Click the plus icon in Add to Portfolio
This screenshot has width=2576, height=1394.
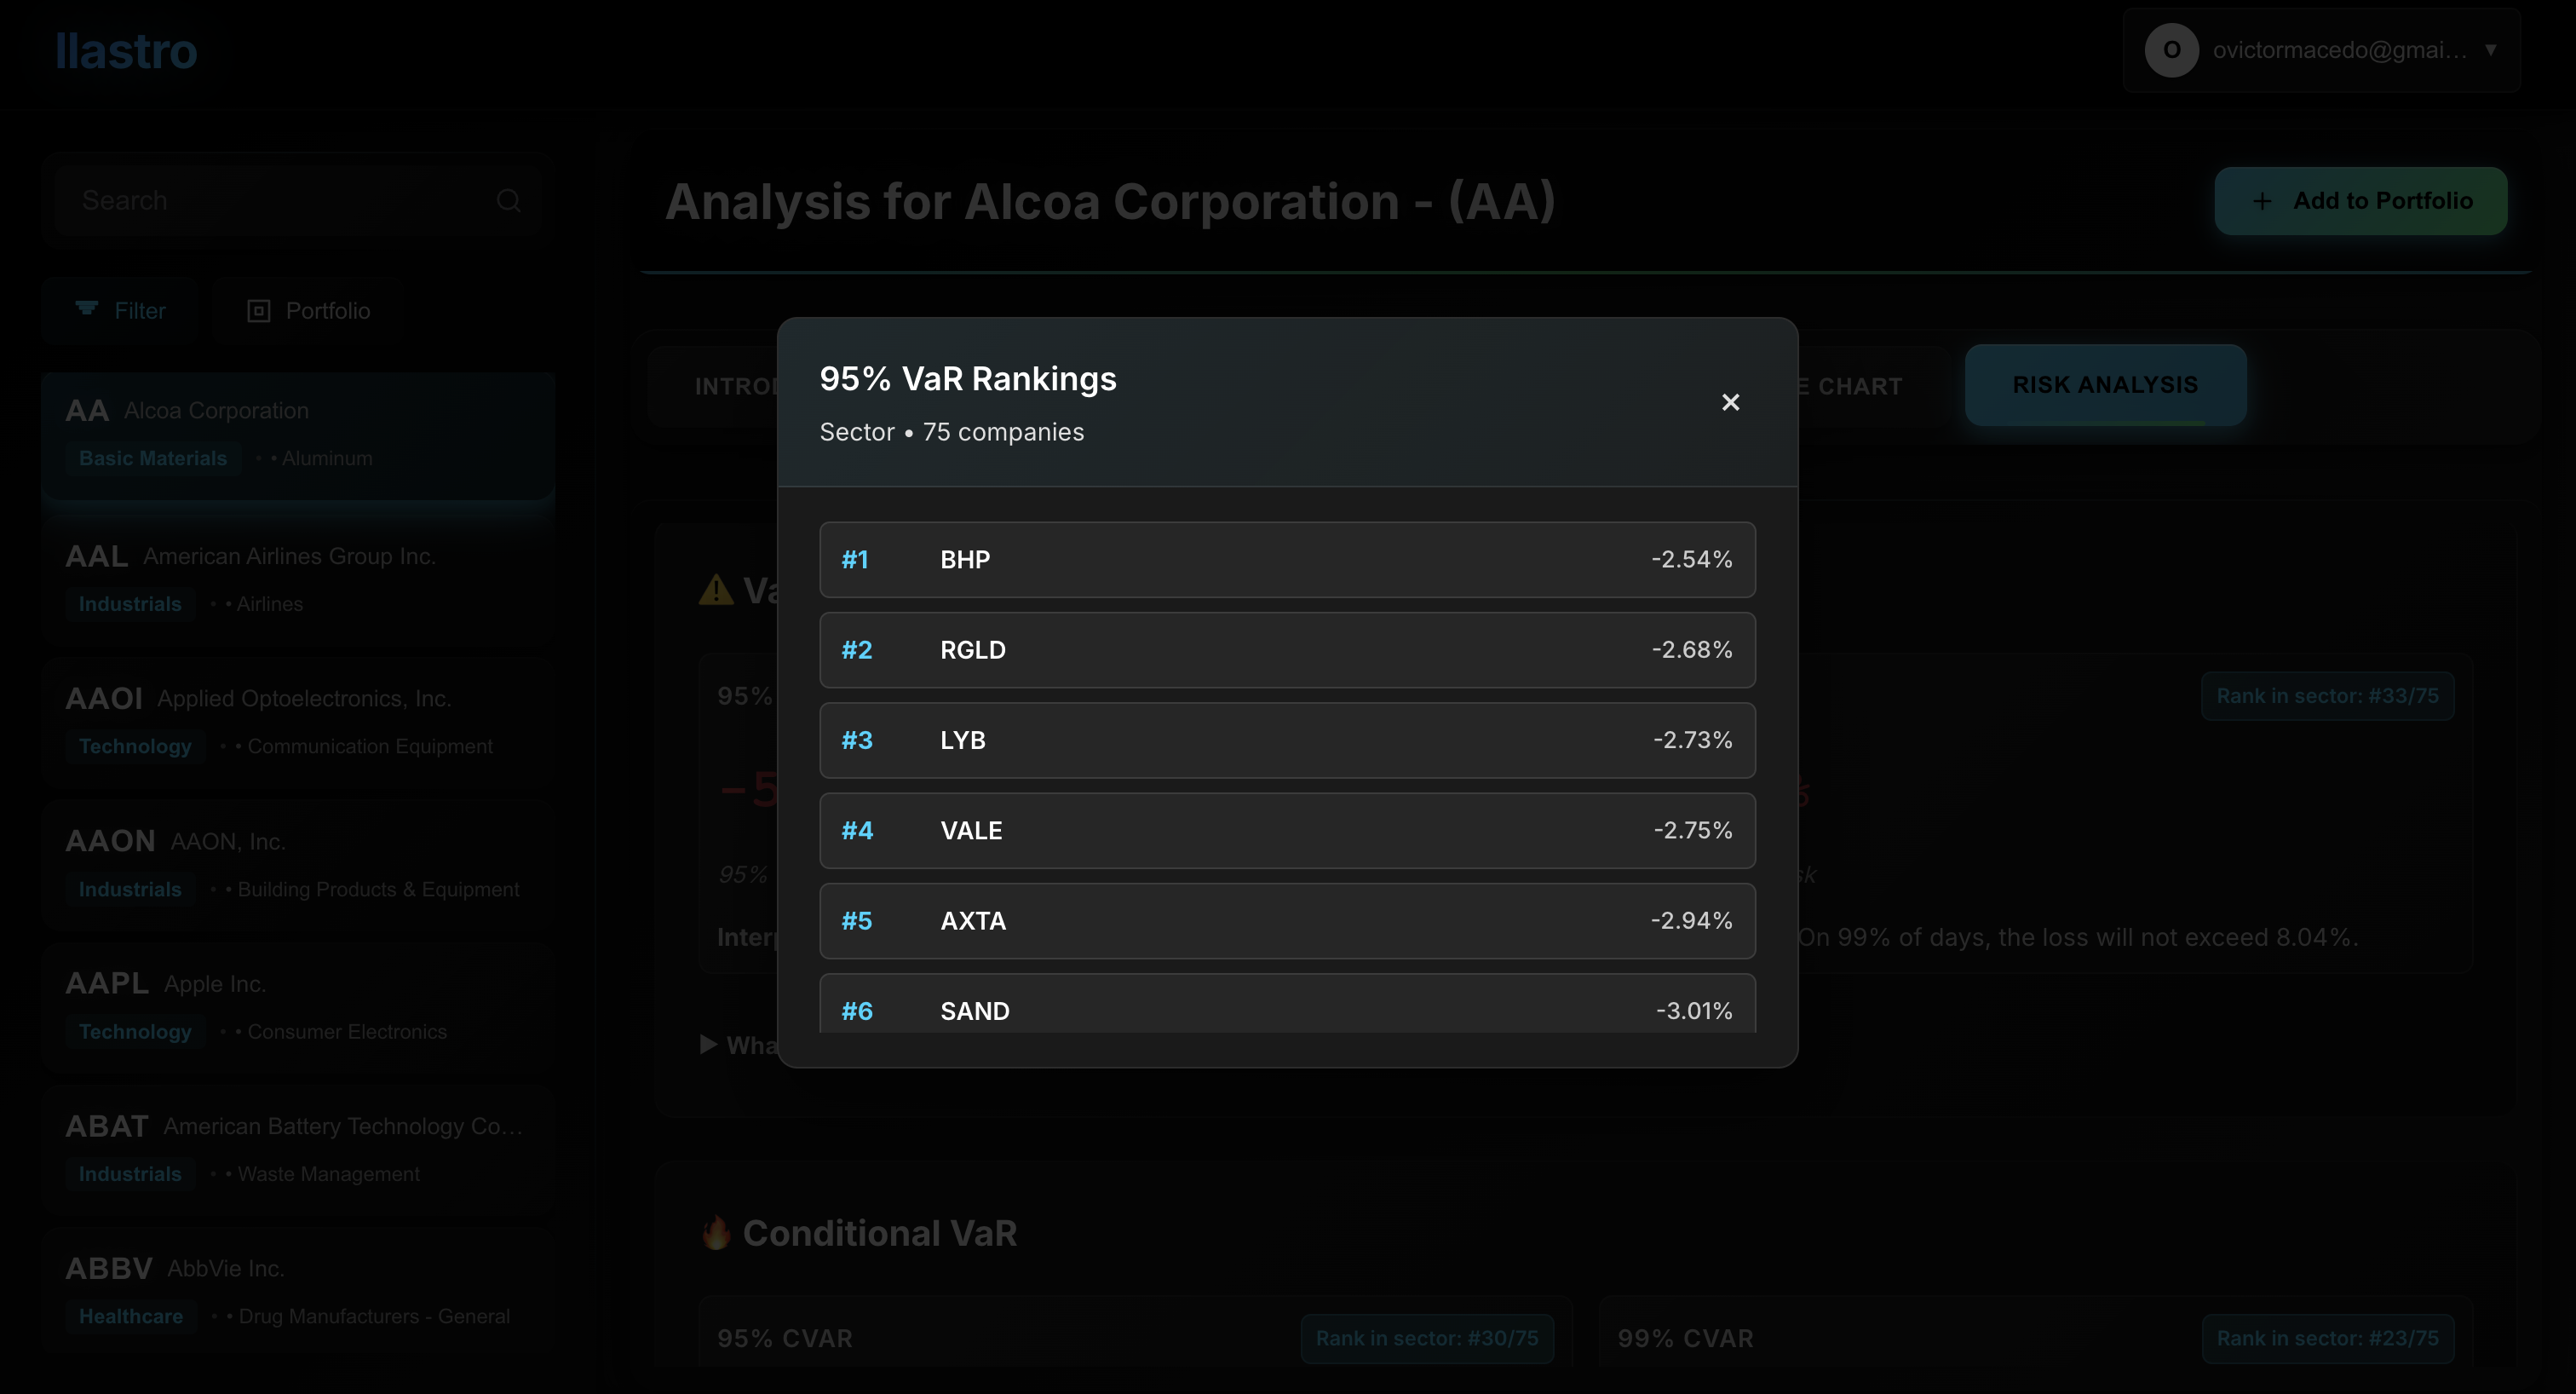click(x=2262, y=201)
